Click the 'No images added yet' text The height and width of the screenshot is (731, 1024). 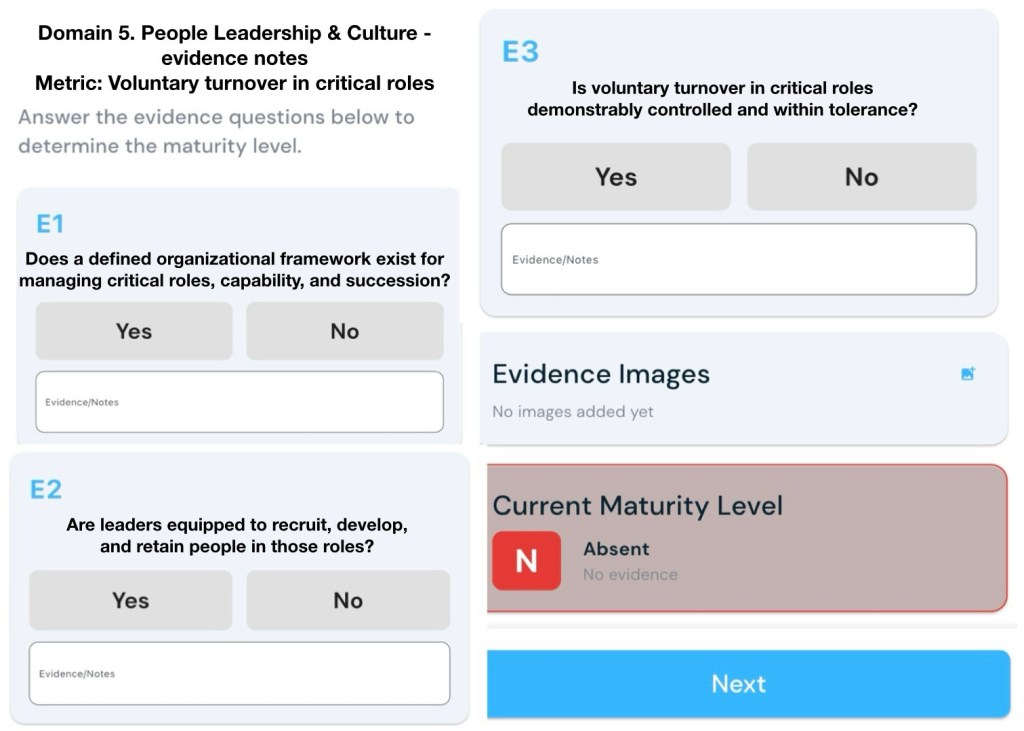pos(573,412)
